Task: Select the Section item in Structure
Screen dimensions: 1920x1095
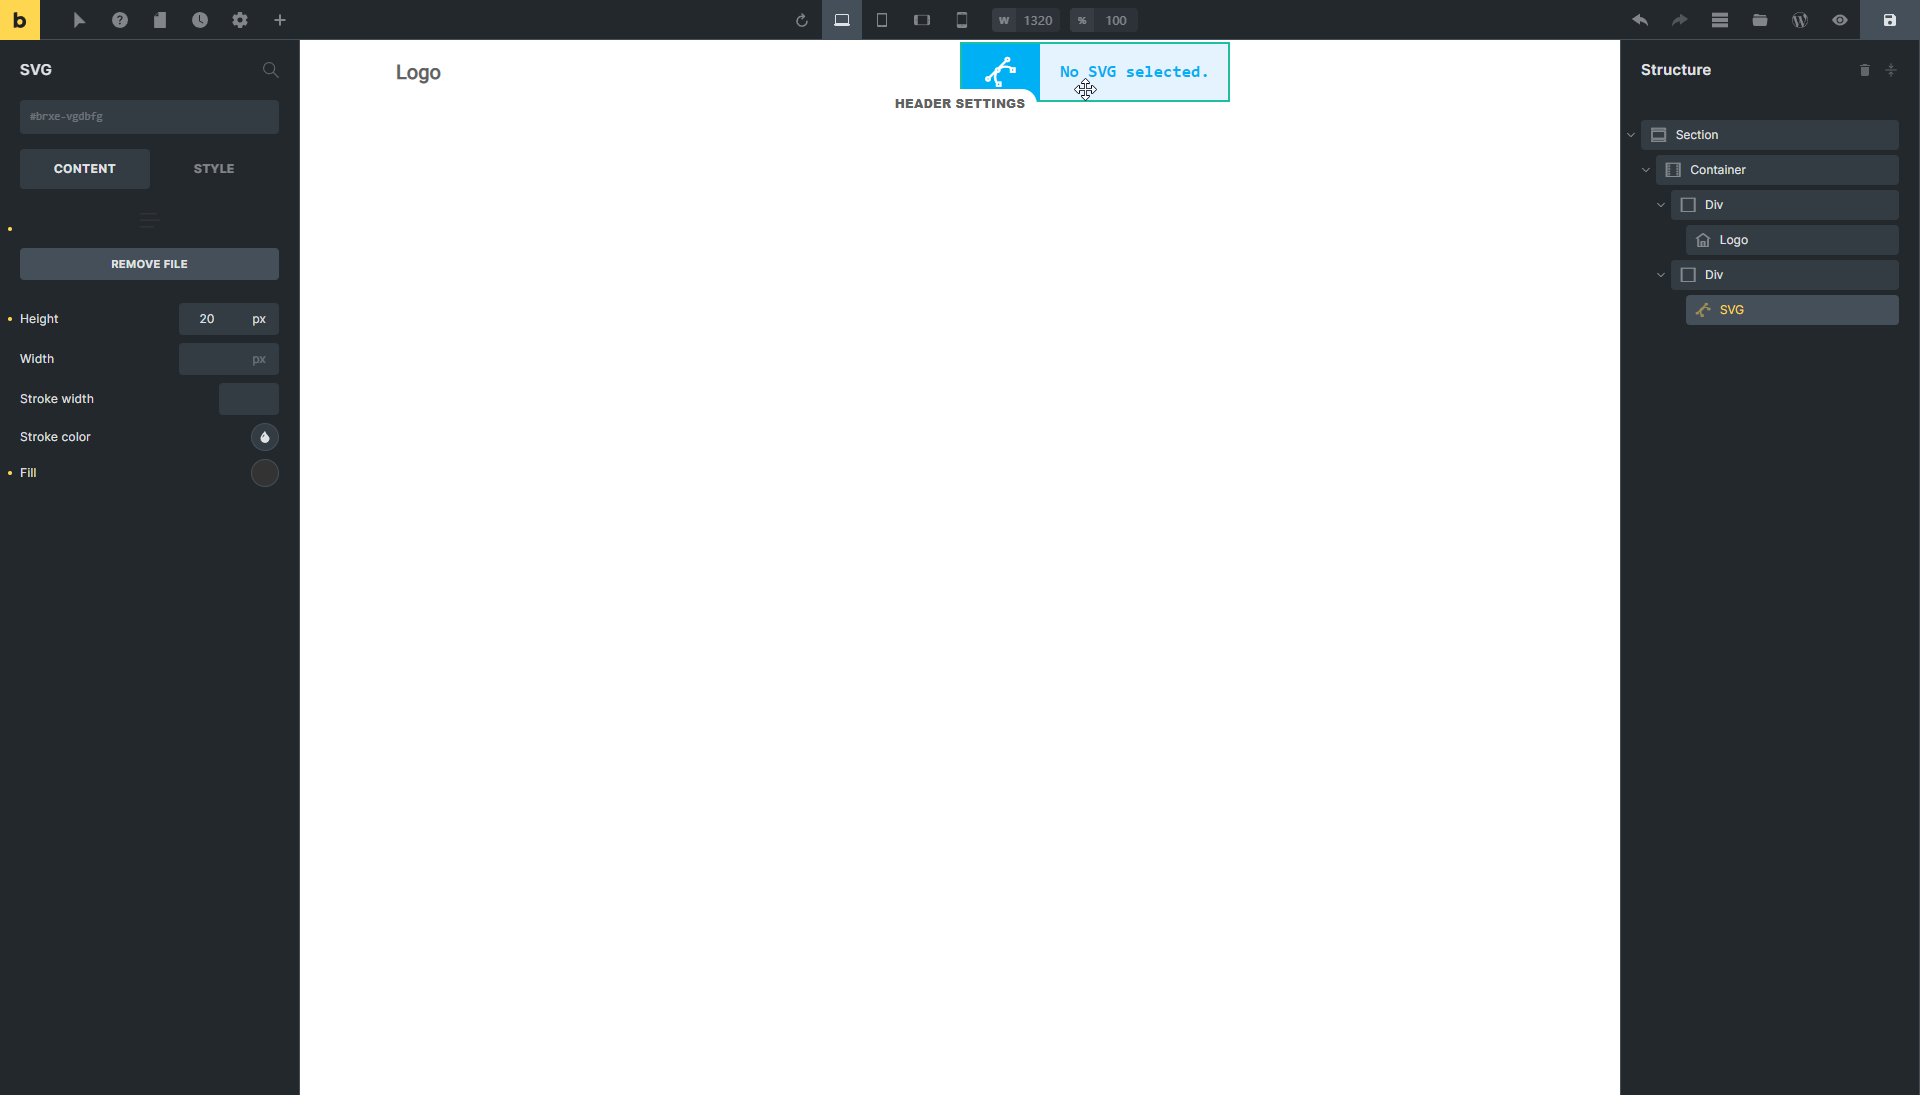Action: [1770, 135]
